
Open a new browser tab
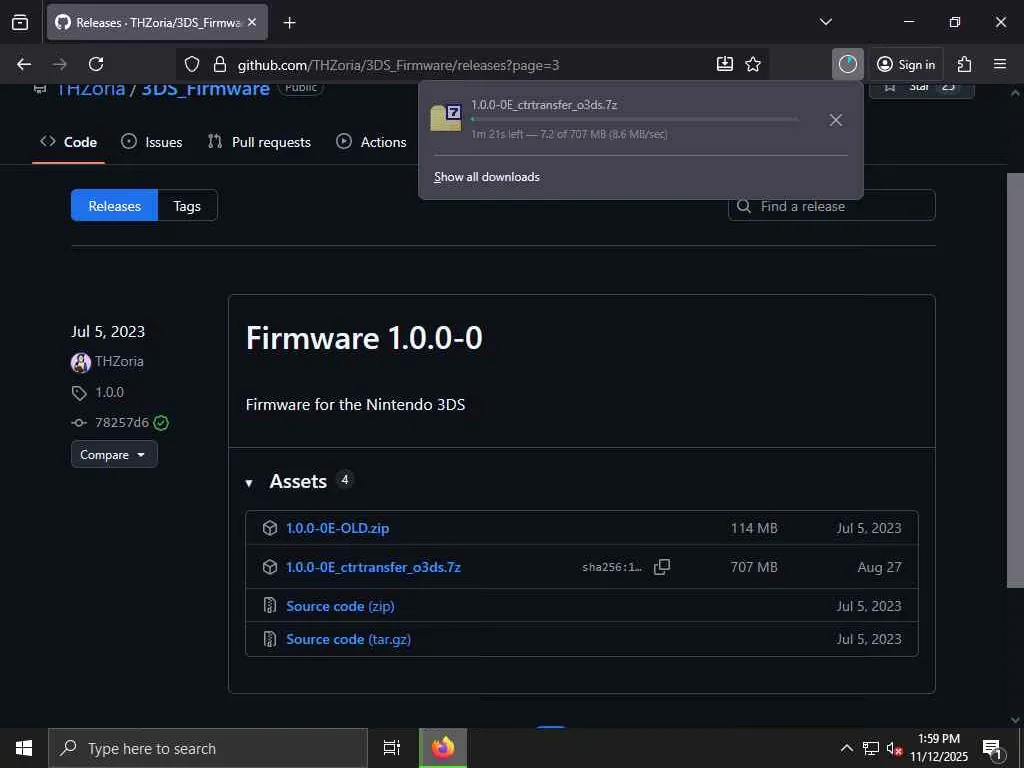point(289,23)
